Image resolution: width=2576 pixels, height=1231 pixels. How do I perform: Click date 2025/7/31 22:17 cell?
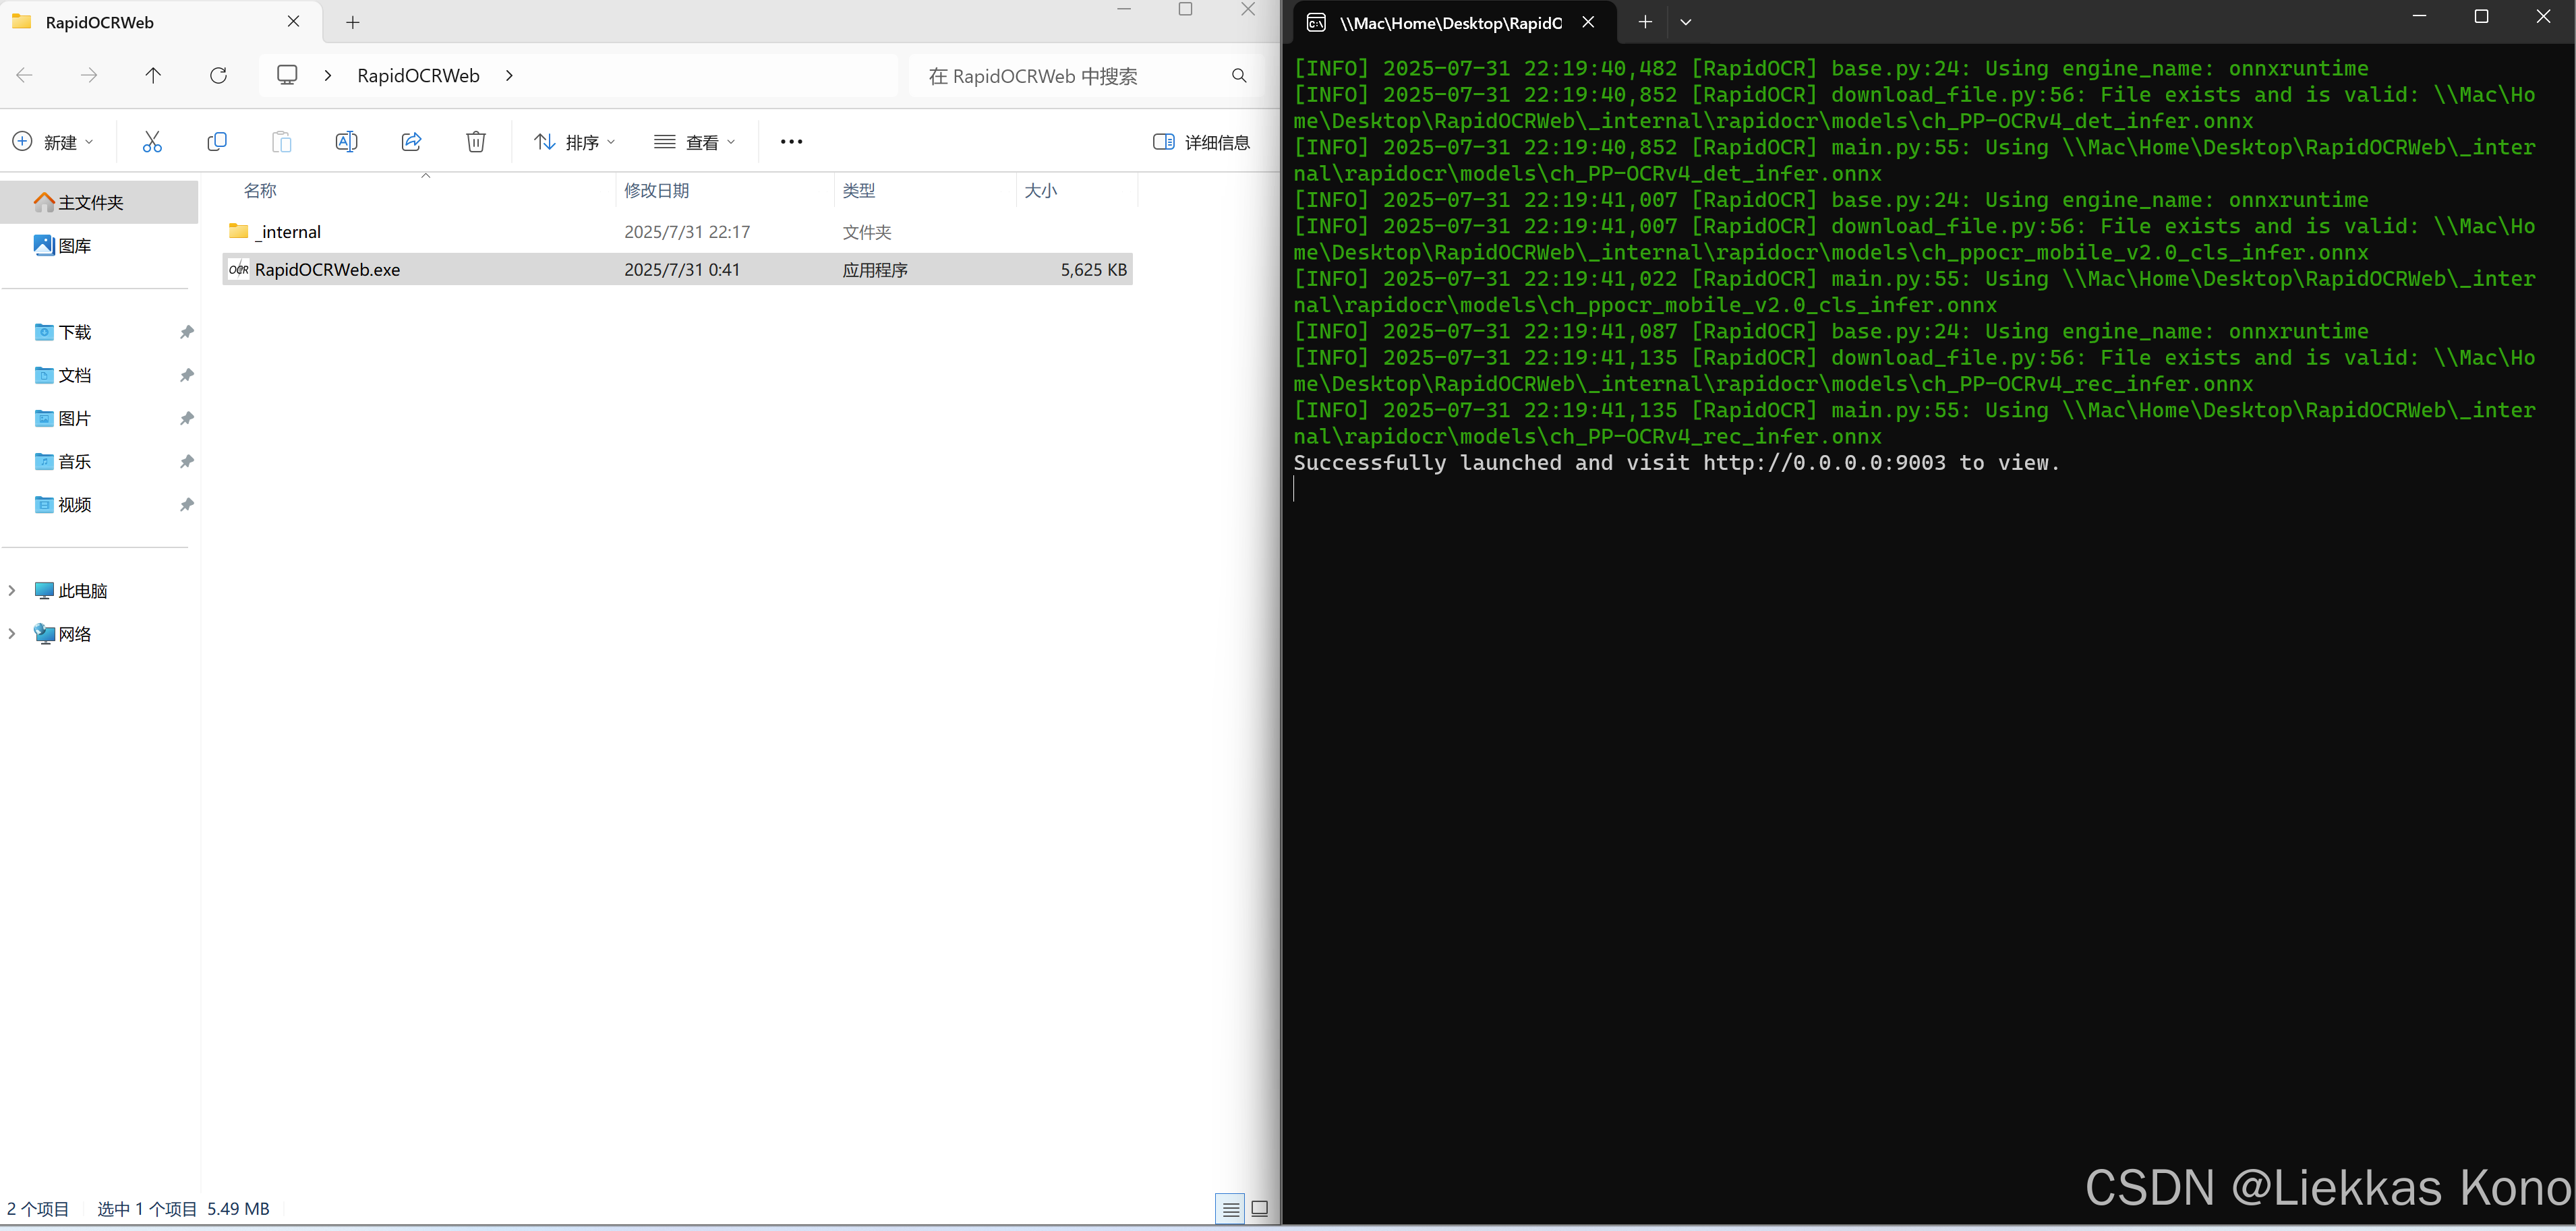pos(687,232)
